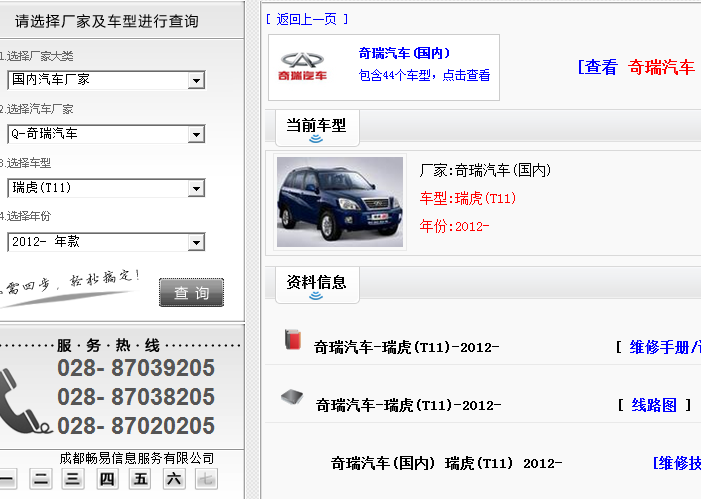The height and width of the screenshot is (499, 701).
Task: Open the 国内汽车厂家 category dropdown arrow
Action: coord(196,80)
